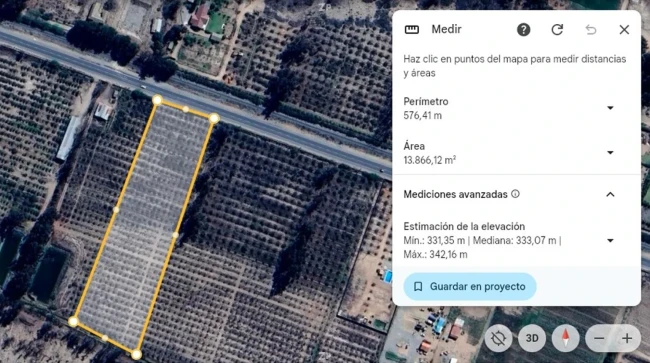The image size is (650, 363).
Task: Open the elevation estimate units dropdown
Action: click(x=610, y=240)
